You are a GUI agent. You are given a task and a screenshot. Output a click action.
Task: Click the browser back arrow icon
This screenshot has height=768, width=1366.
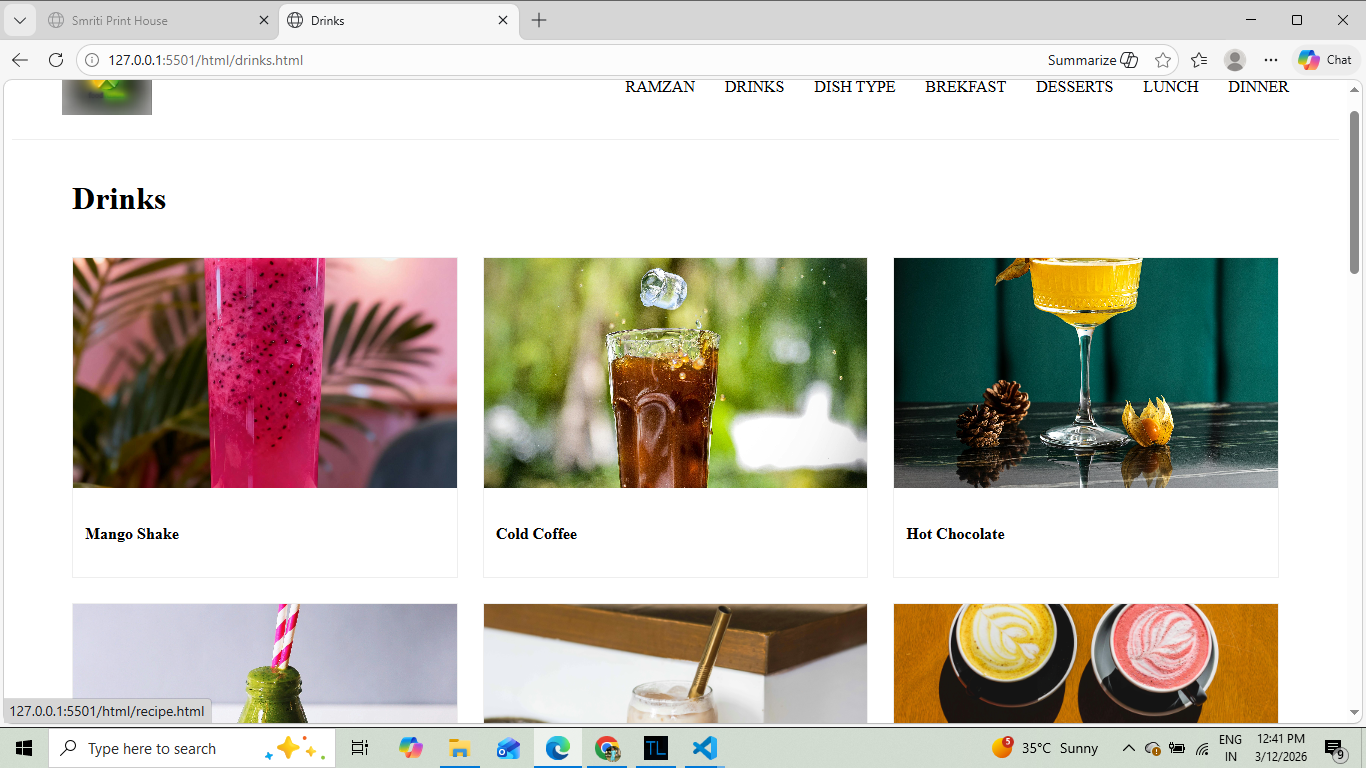[x=20, y=60]
